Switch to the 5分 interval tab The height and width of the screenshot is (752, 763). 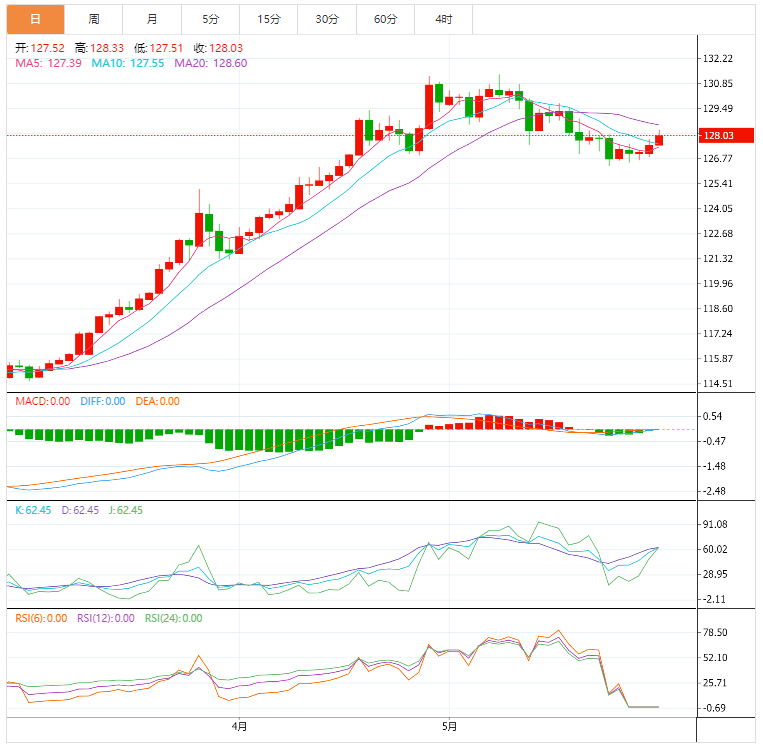(x=210, y=19)
